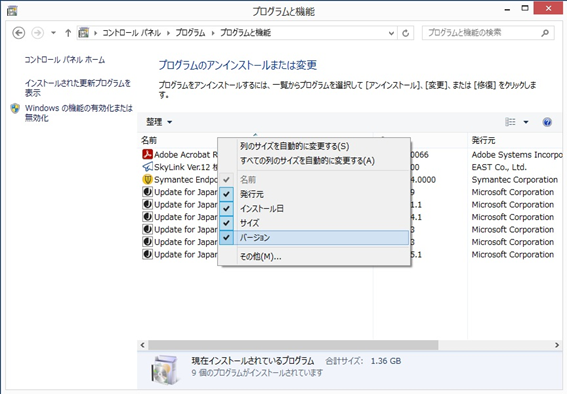Maximize the プログラムと機能 window
Viewport: 567px width, 394px height.
click(x=525, y=8)
